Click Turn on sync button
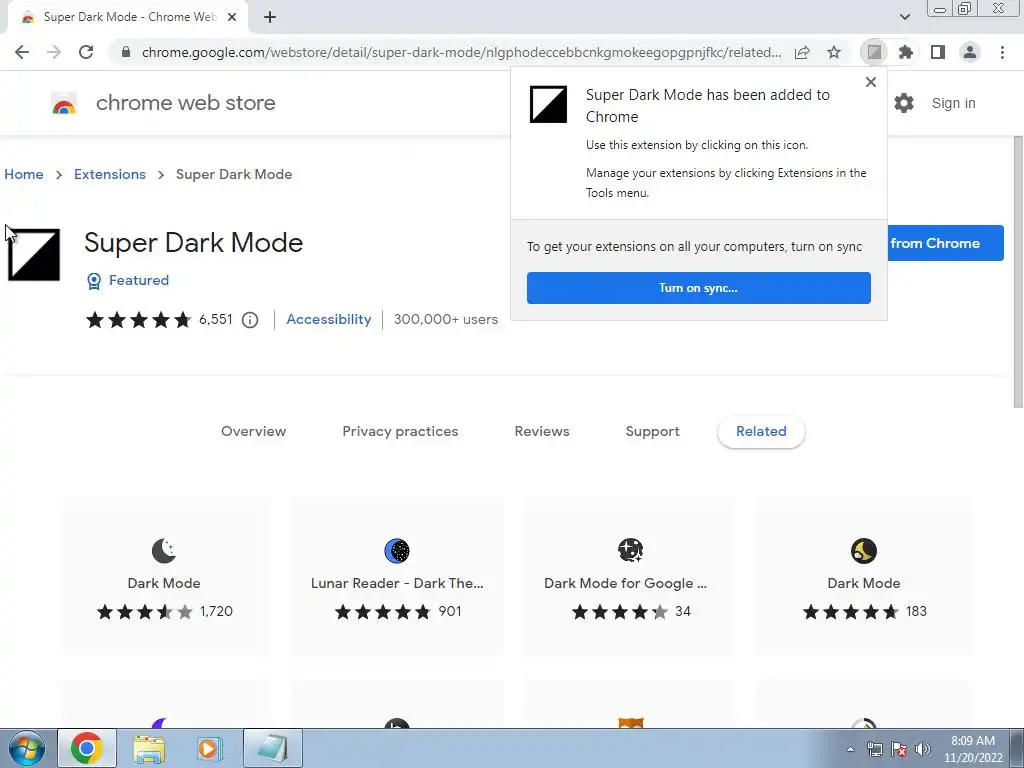The height and width of the screenshot is (768, 1024). (x=699, y=288)
